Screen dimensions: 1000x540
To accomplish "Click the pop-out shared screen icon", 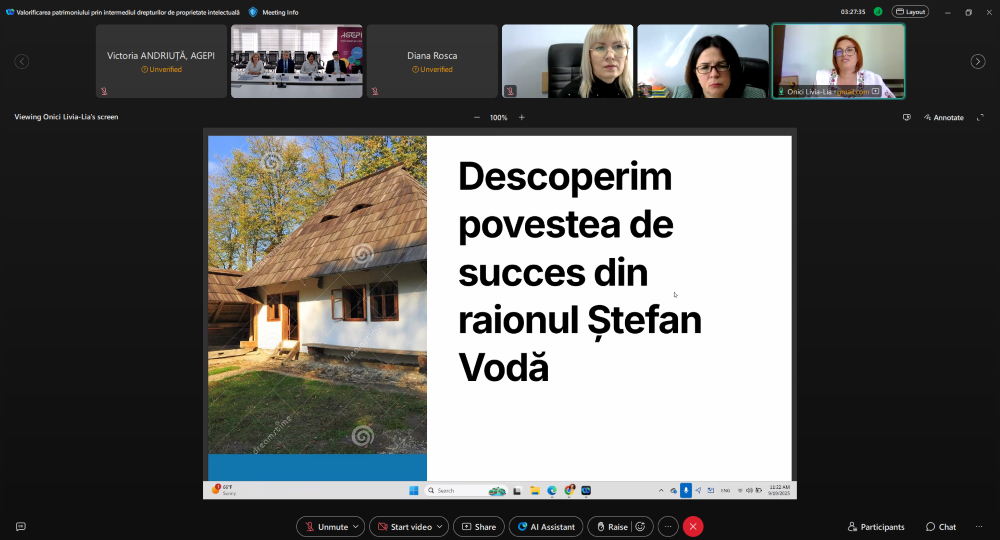I will pyautogui.click(x=907, y=117).
